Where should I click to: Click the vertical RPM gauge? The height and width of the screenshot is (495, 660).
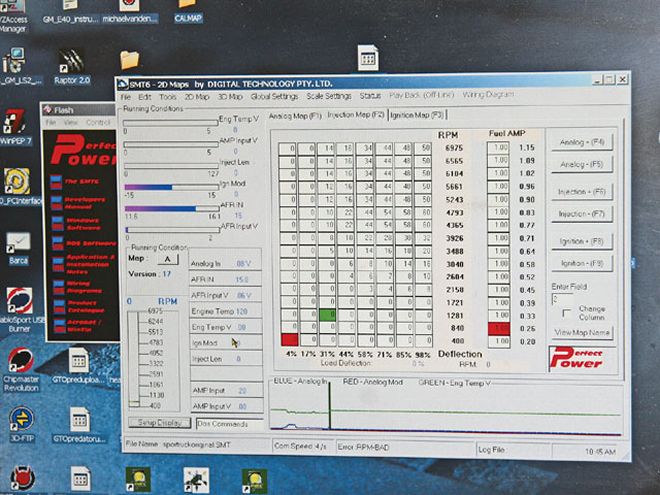point(134,358)
